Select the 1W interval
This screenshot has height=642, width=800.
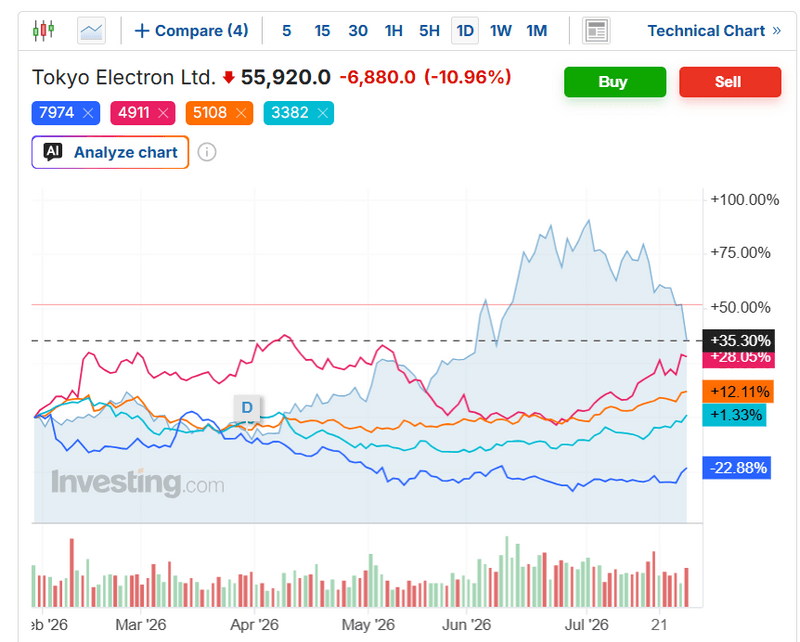click(501, 31)
